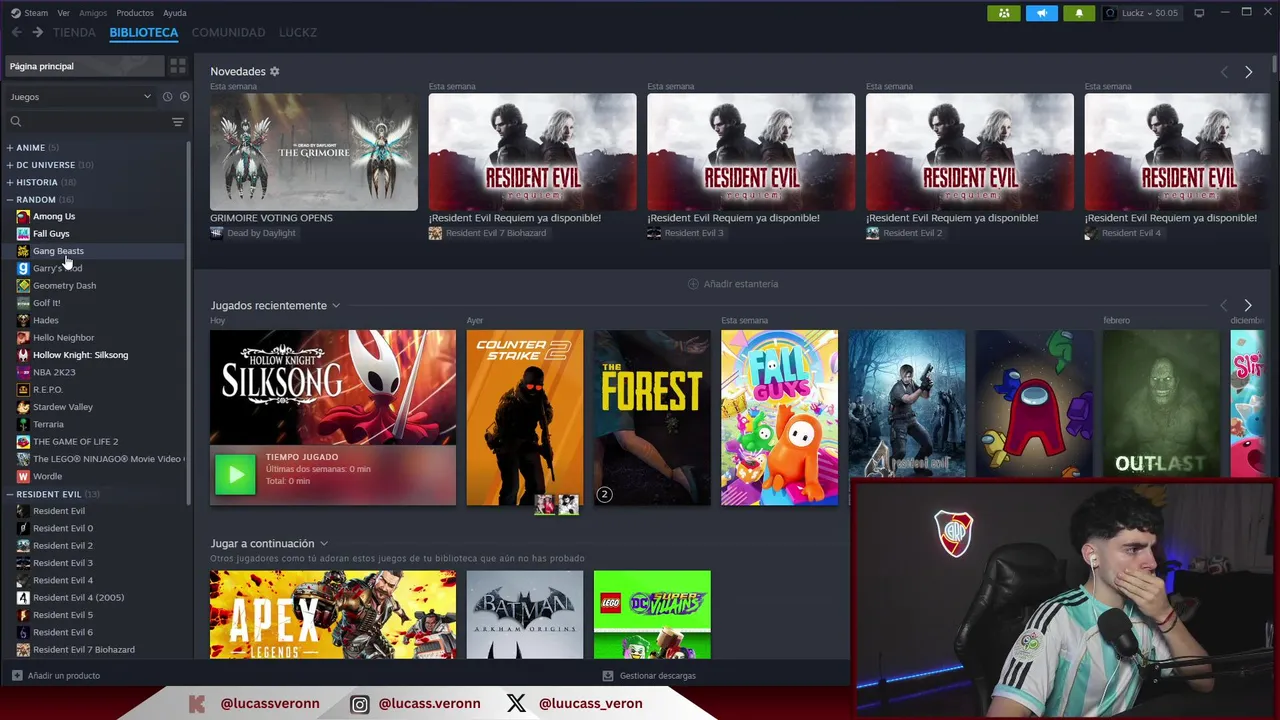Image resolution: width=1280 pixels, height=720 pixels.
Task: Open the Ver menu
Action: (x=63, y=13)
